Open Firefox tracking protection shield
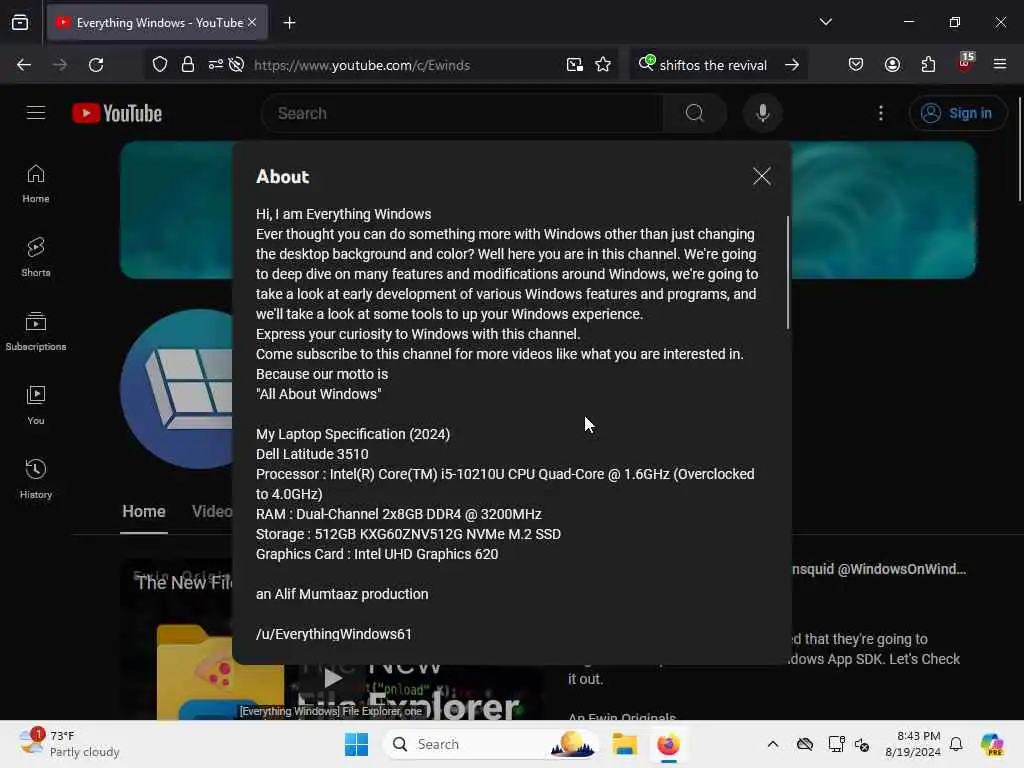The width and height of the screenshot is (1024, 768). click(160, 65)
